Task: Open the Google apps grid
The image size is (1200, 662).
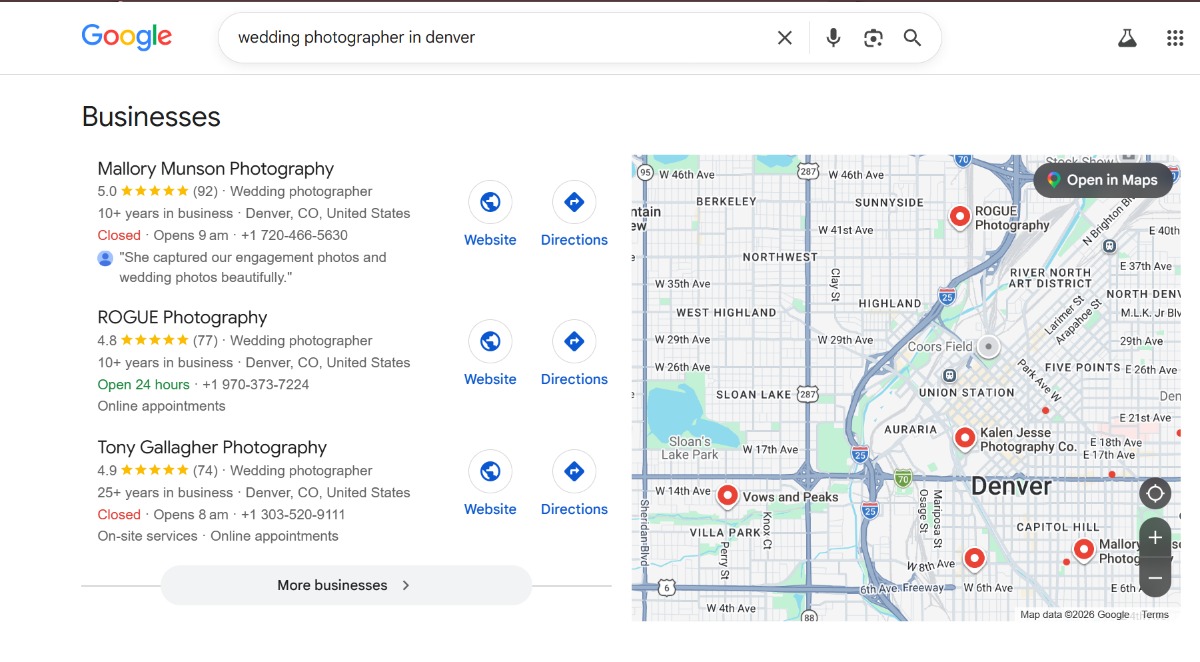Action: (1175, 38)
